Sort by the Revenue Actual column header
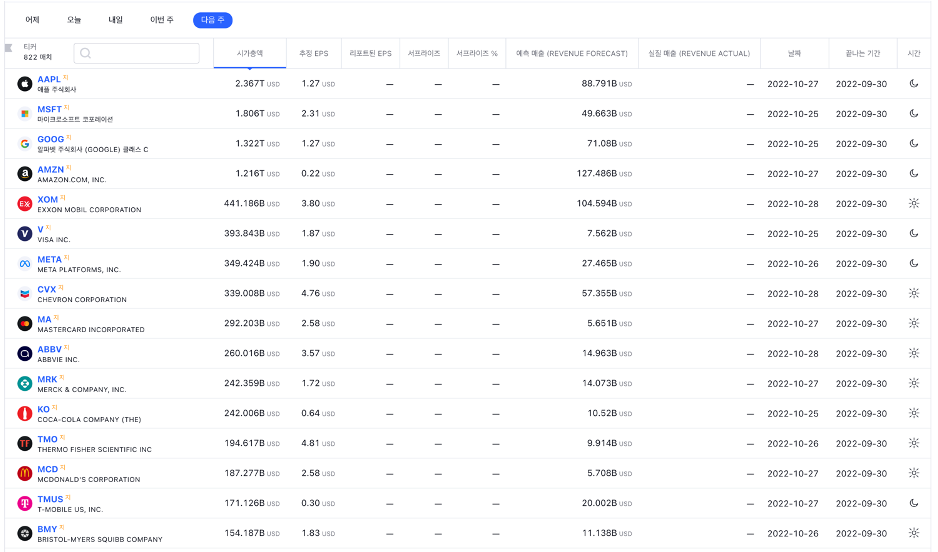Image resolution: width=938 pixels, height=552 pixels. (x=699, y=53)
